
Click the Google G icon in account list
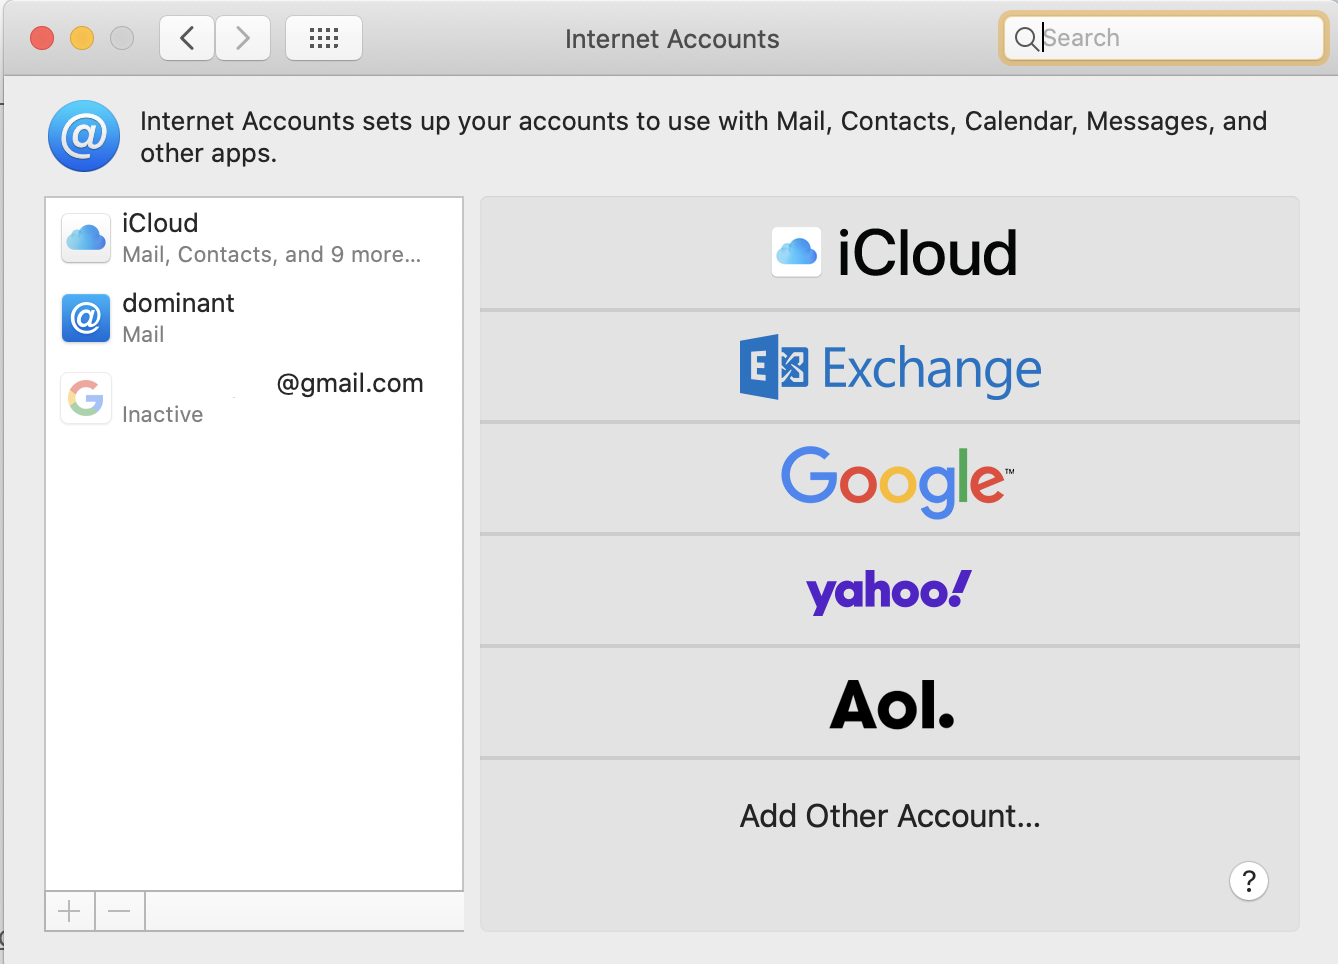86,398
